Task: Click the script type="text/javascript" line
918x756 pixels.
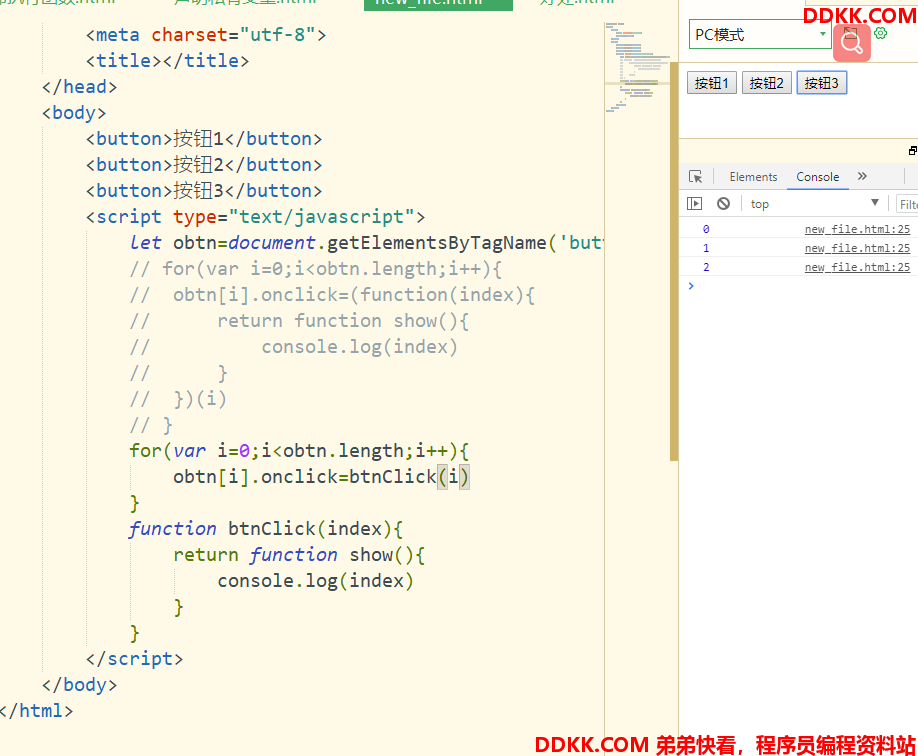Action: point(256,217)
